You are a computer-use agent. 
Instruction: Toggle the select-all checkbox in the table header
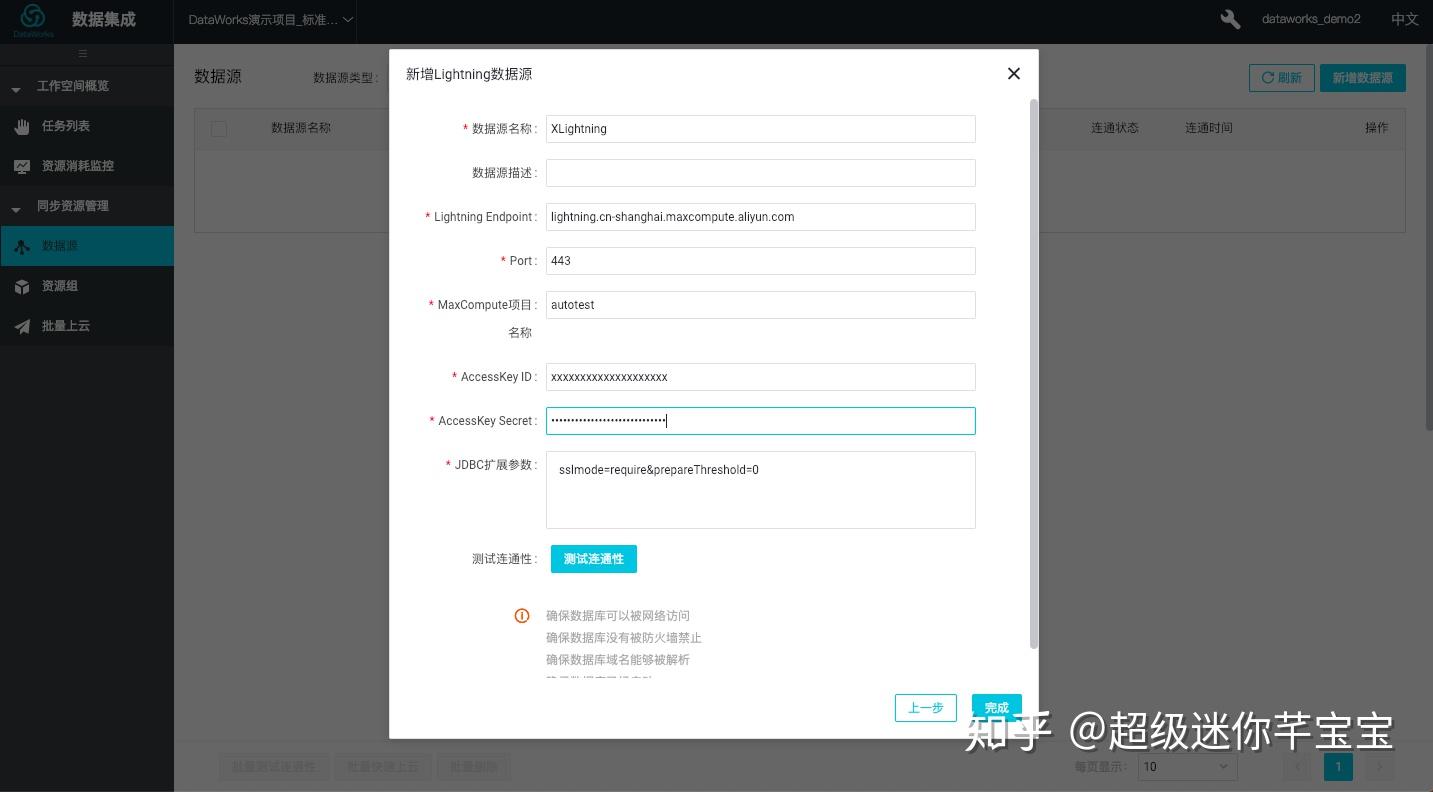[x=218, y=127]
